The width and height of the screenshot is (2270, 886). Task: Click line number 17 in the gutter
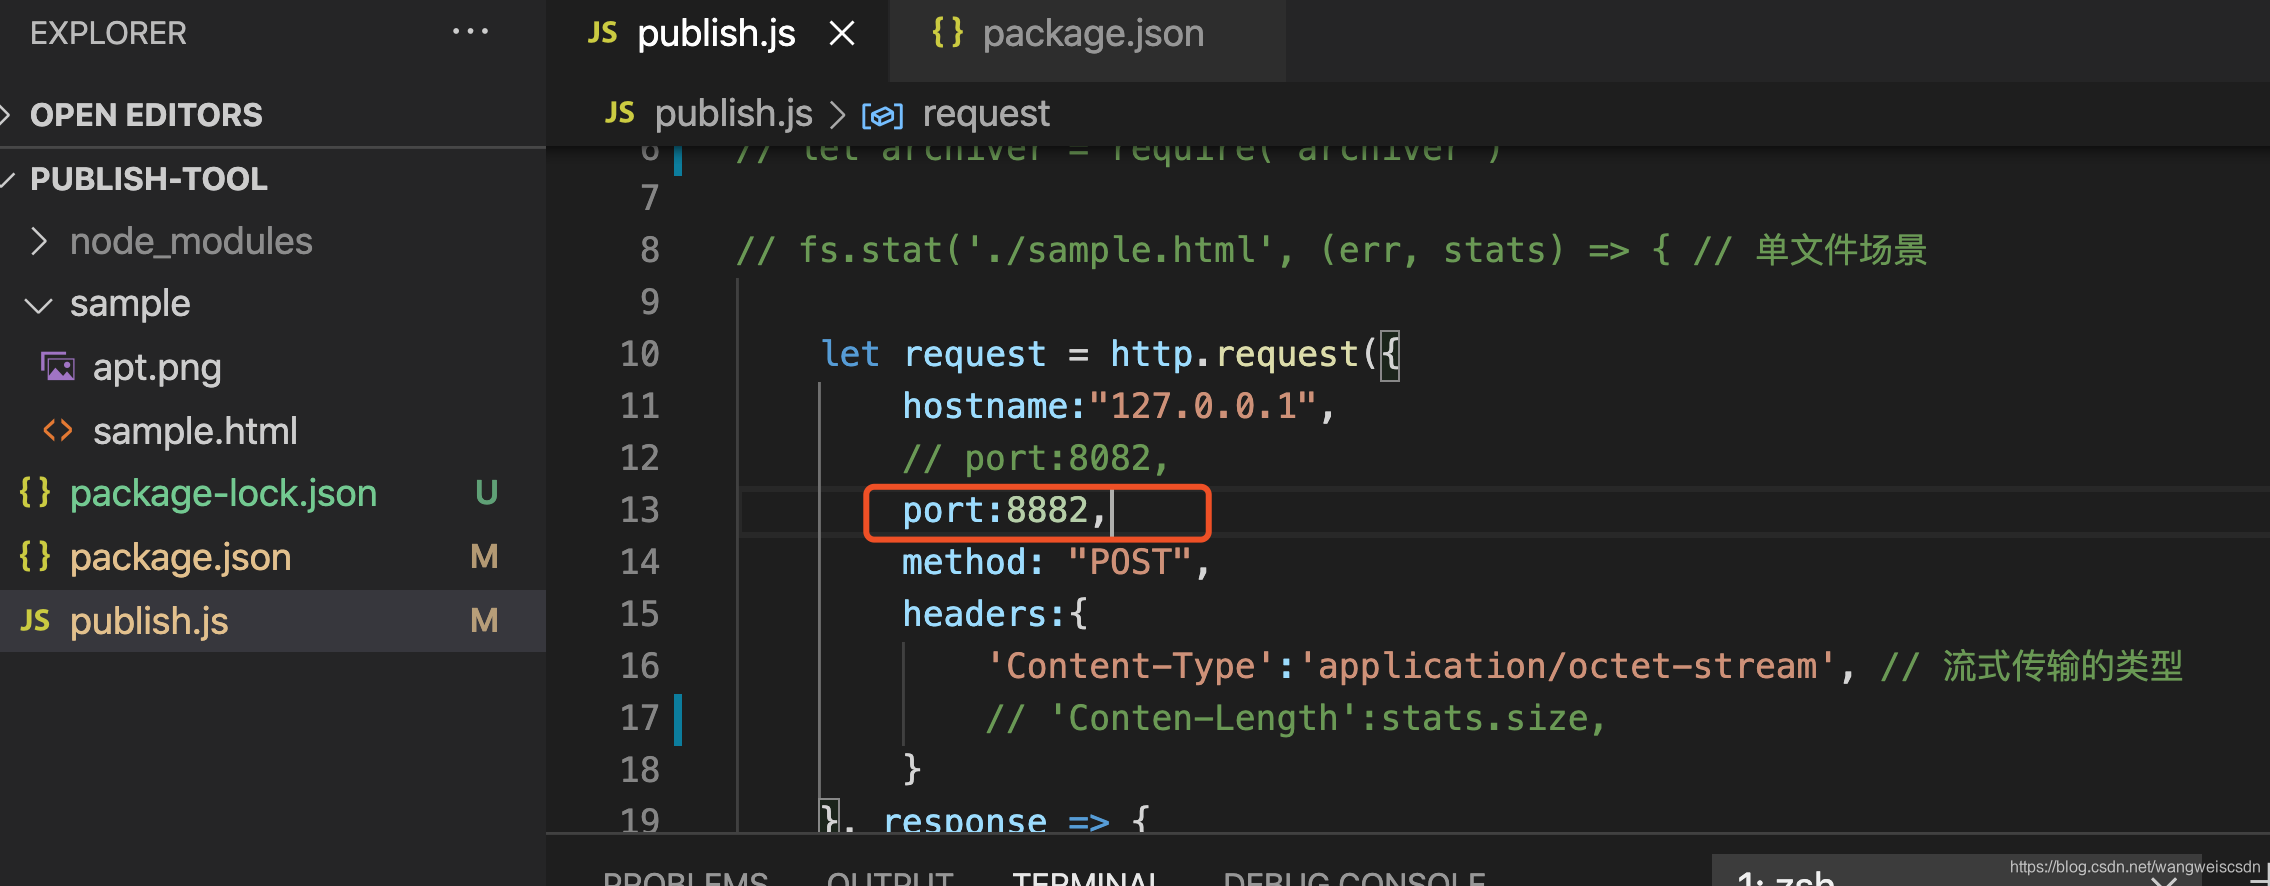(640, 718)
